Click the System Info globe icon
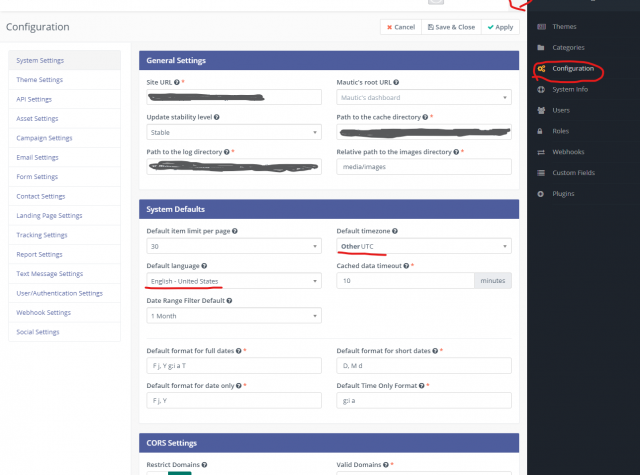This screenshot has height=475, width=640. pyautogui.click(x=541, y=89)
